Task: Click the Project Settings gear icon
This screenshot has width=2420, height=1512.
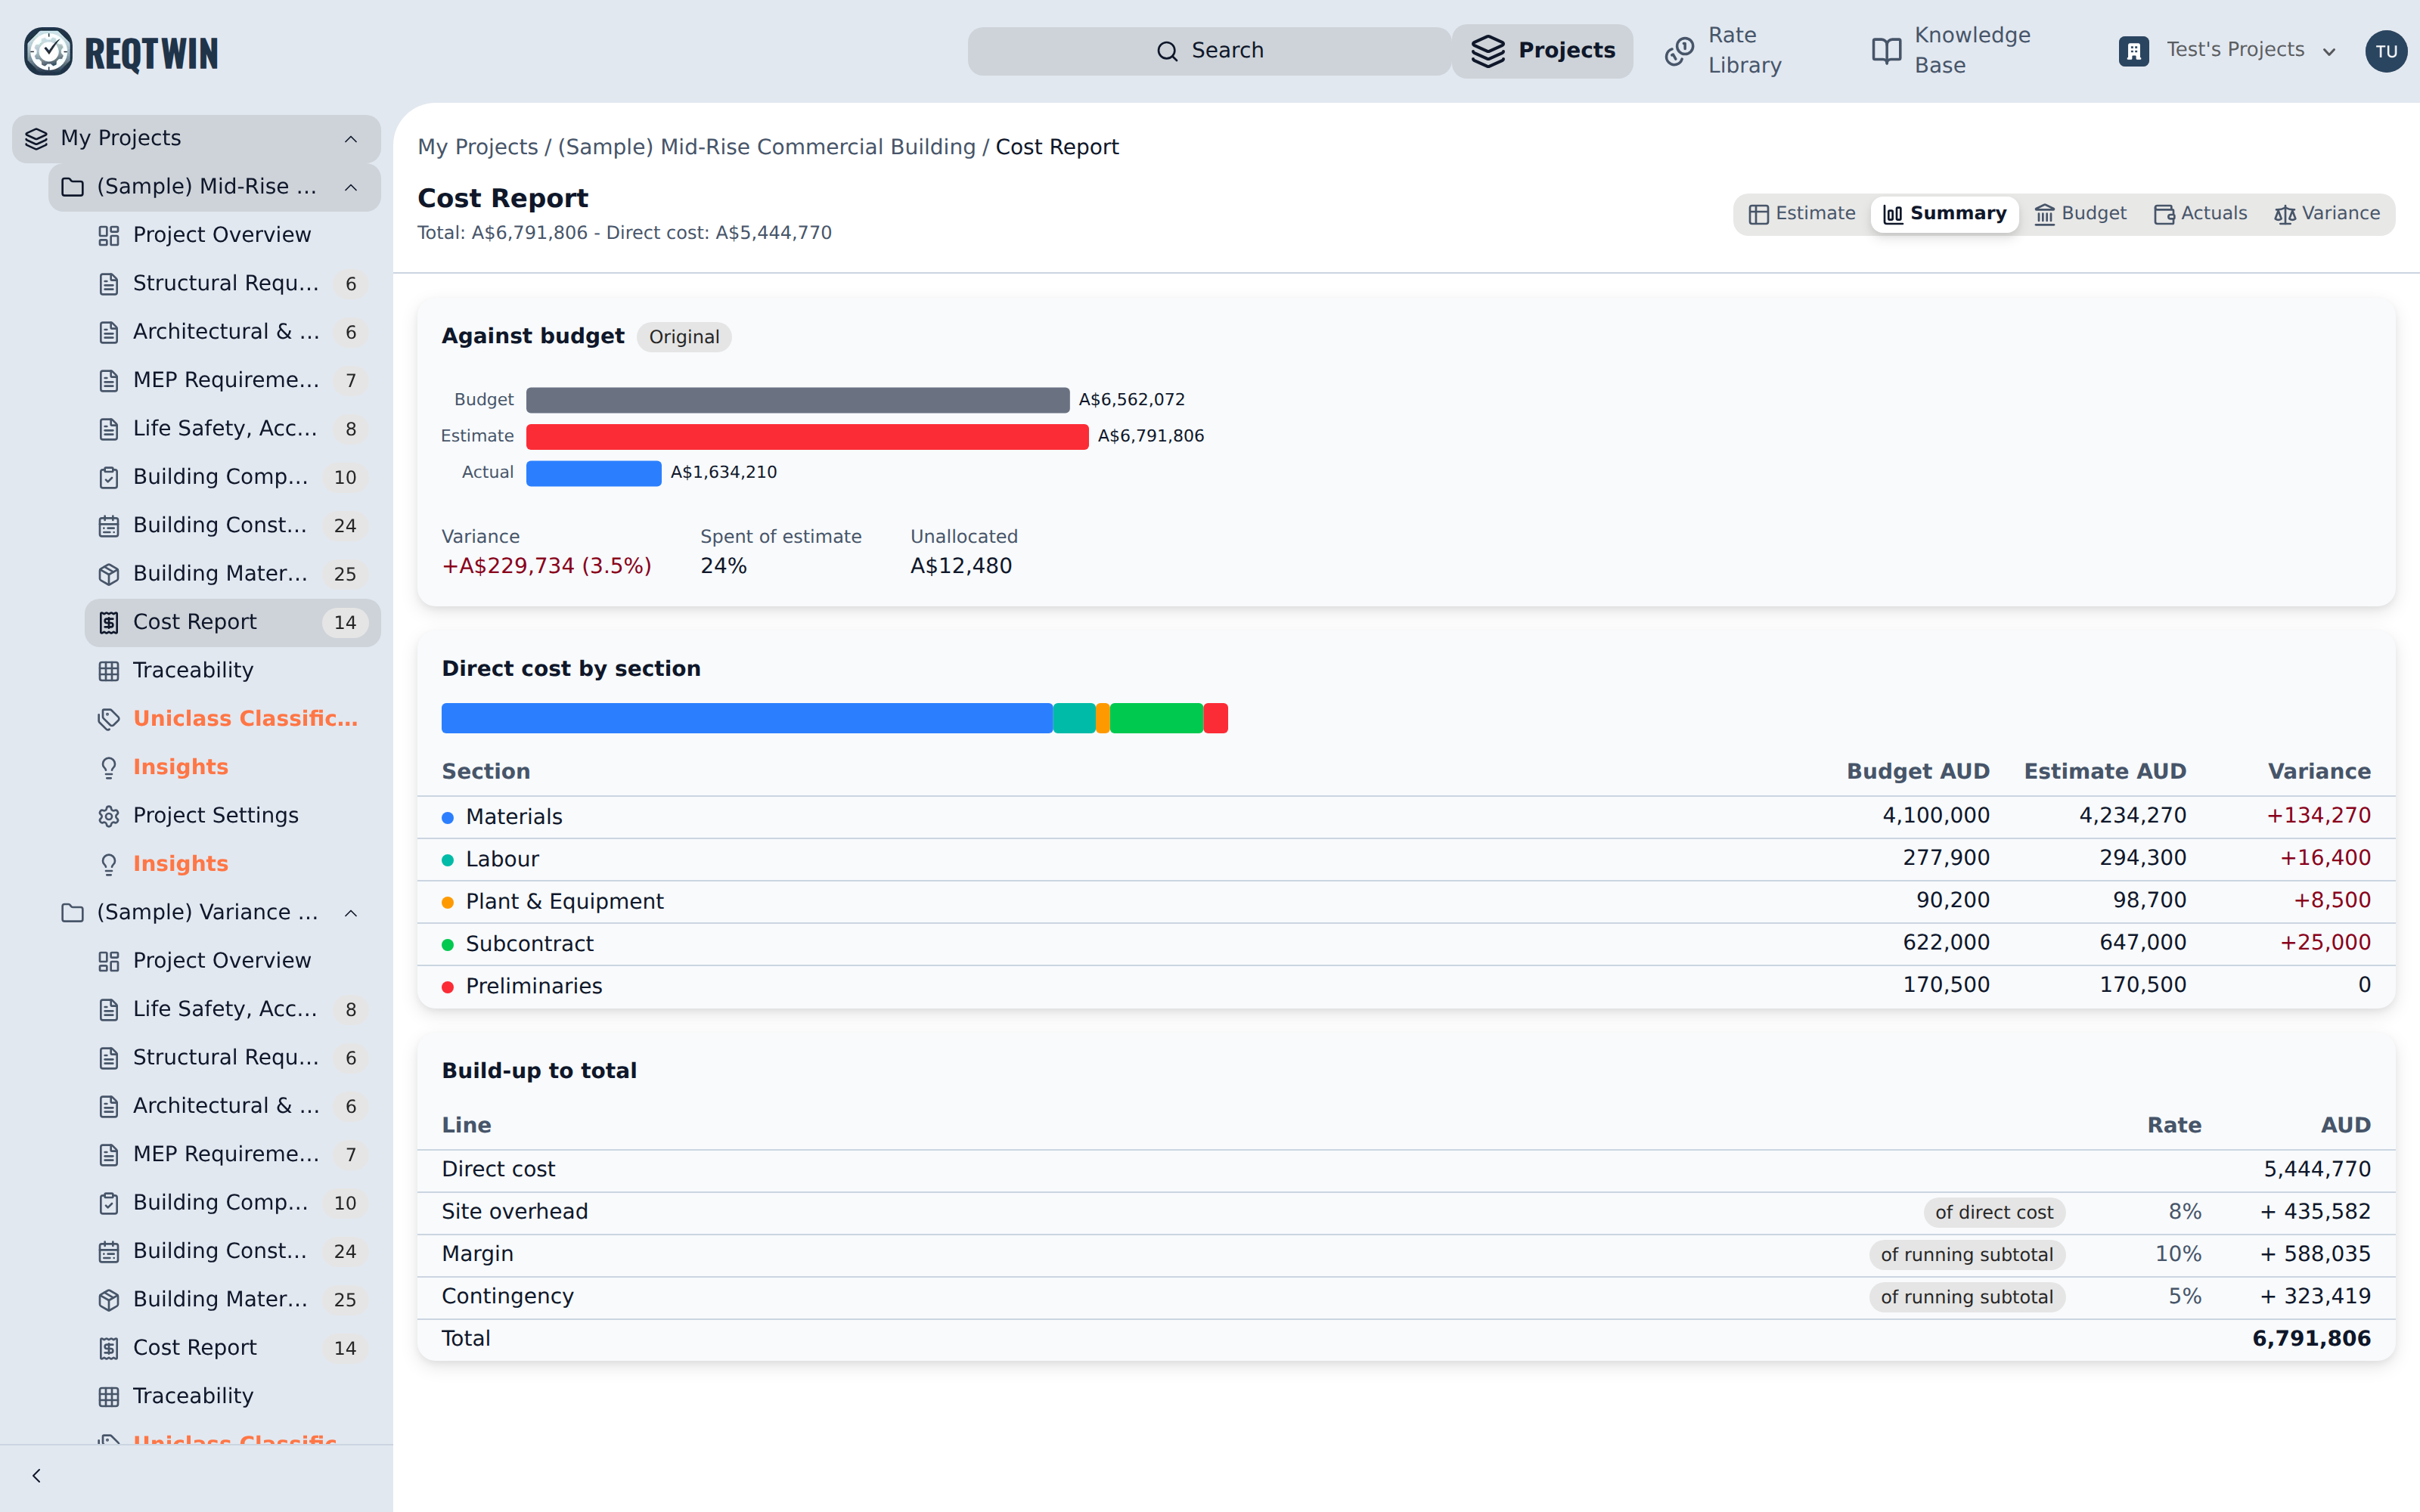Action: point(109,816)
